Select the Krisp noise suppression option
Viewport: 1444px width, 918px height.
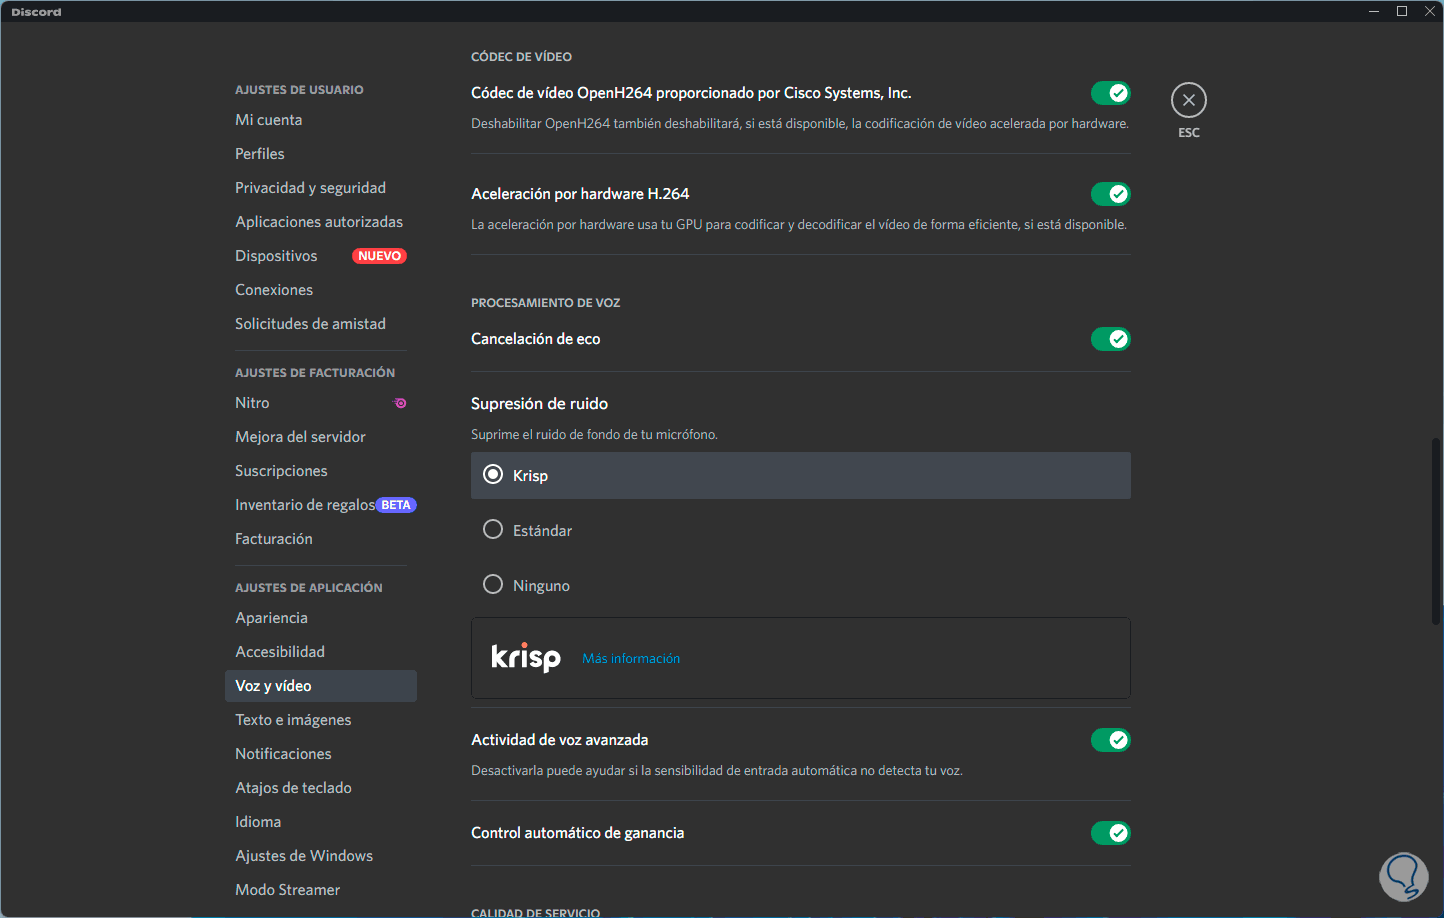(x=493, y=475)
